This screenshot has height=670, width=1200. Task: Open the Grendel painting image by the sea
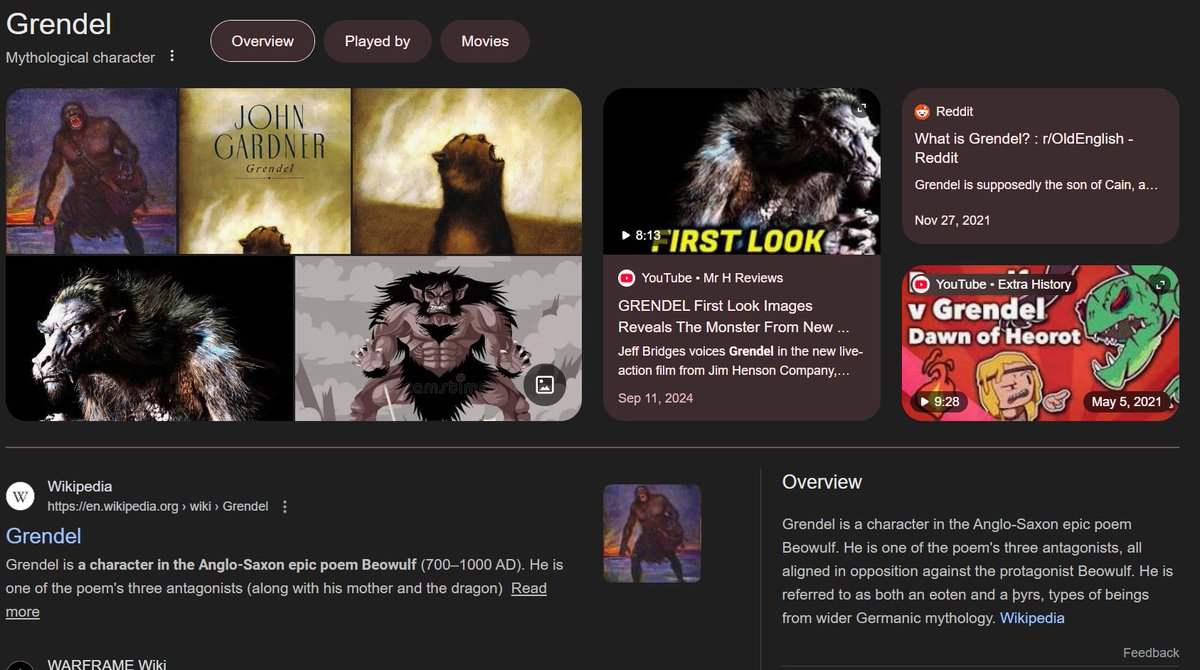click(91, 171)
